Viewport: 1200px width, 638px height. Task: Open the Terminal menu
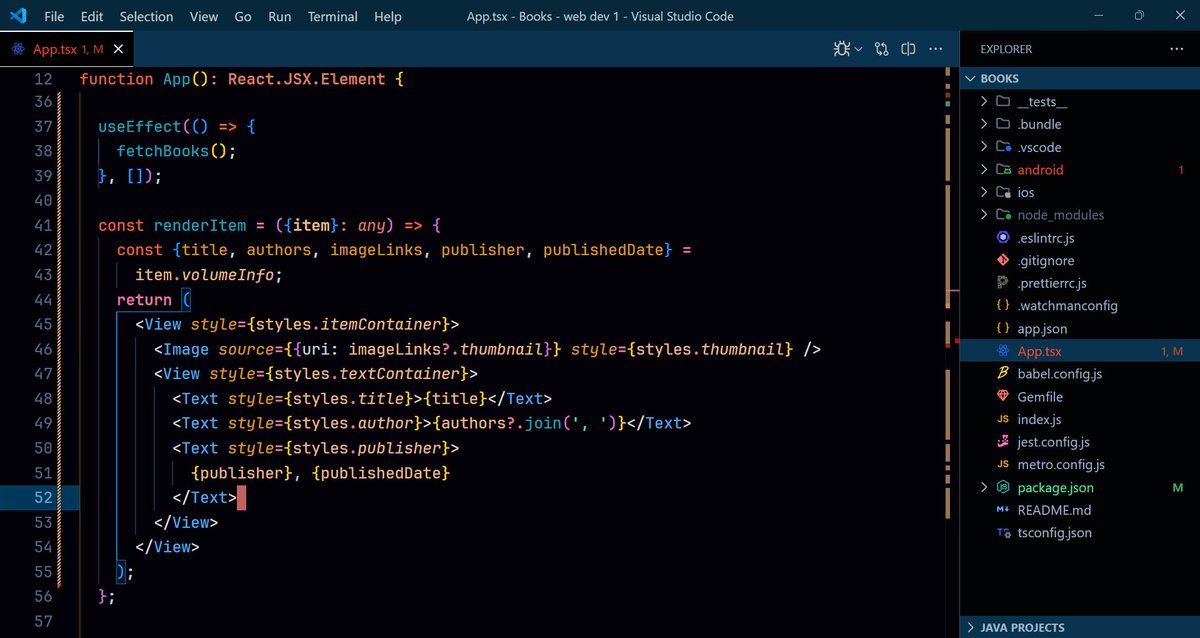(x=333, y=16)
